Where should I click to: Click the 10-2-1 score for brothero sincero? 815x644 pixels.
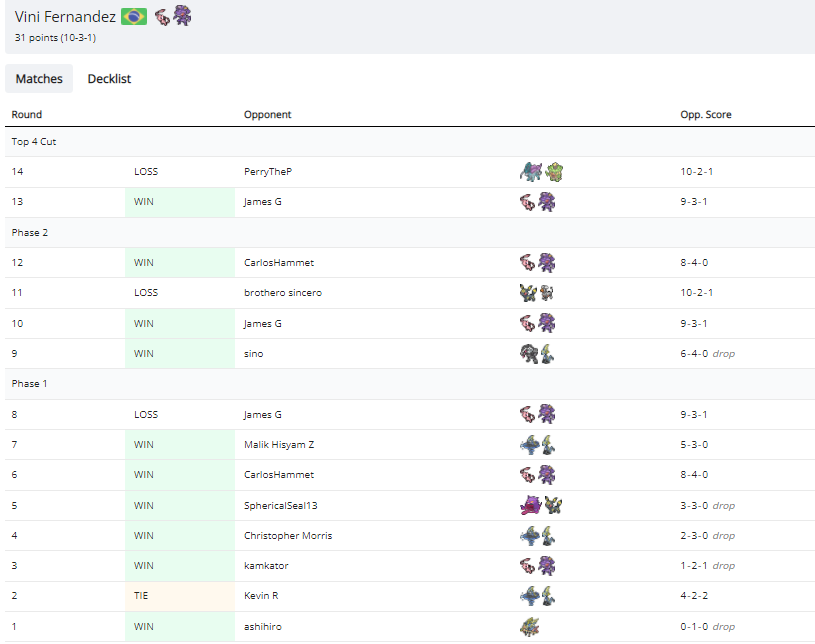click(696, 293)
